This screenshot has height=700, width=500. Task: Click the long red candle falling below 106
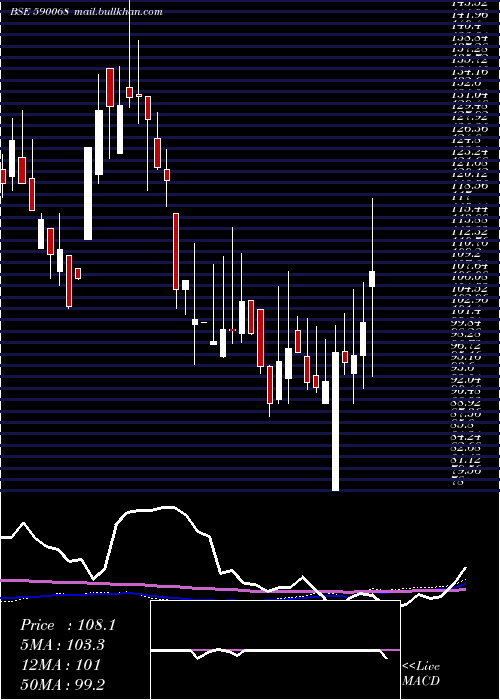(x=176, y=251)
